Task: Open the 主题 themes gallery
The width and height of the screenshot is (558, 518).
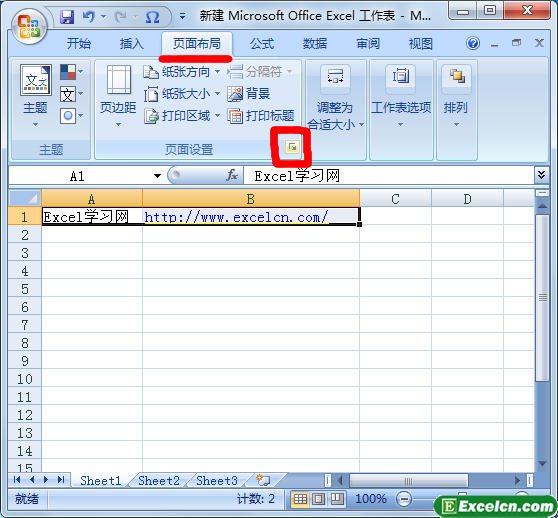Action: coord(35,96)
